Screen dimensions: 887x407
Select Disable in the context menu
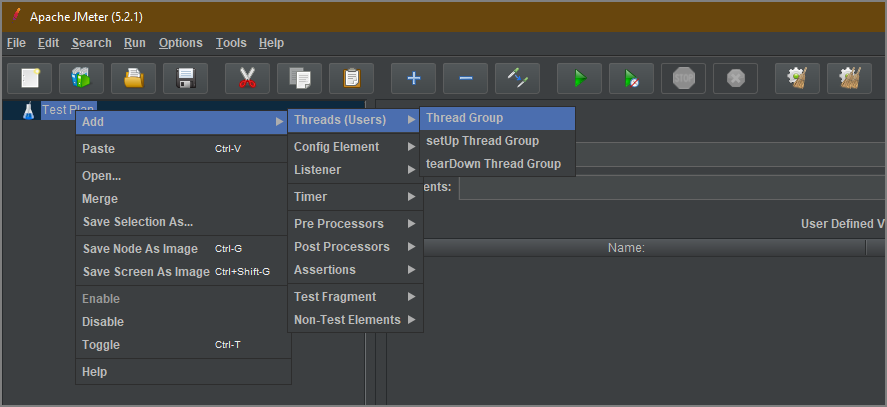[183, 322]
